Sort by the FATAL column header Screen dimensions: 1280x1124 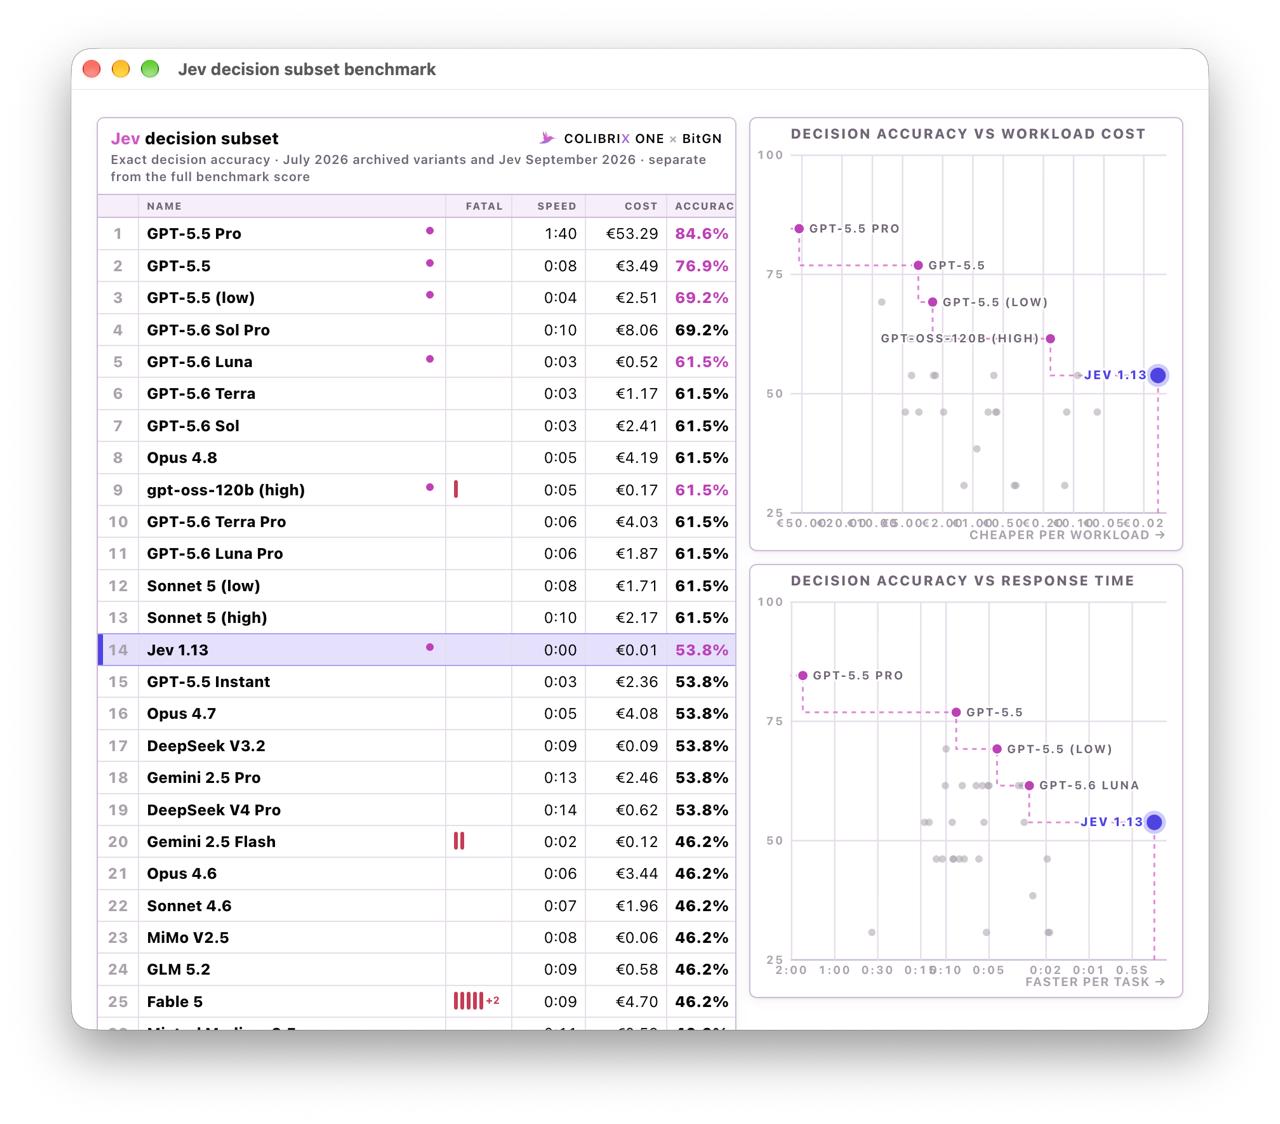(x=484, y=206)
